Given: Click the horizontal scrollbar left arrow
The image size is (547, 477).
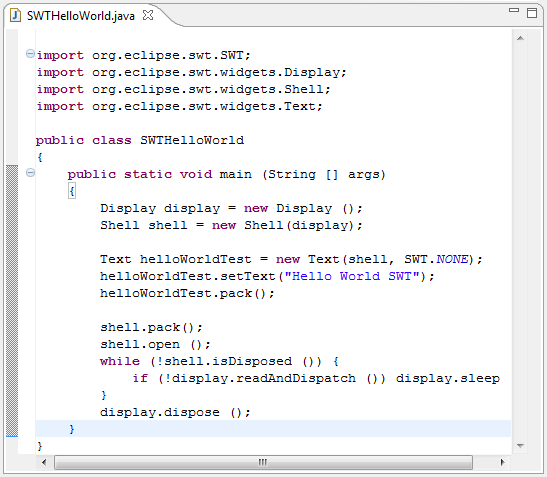Looking at the screenshot, I should tap(44, 462).
